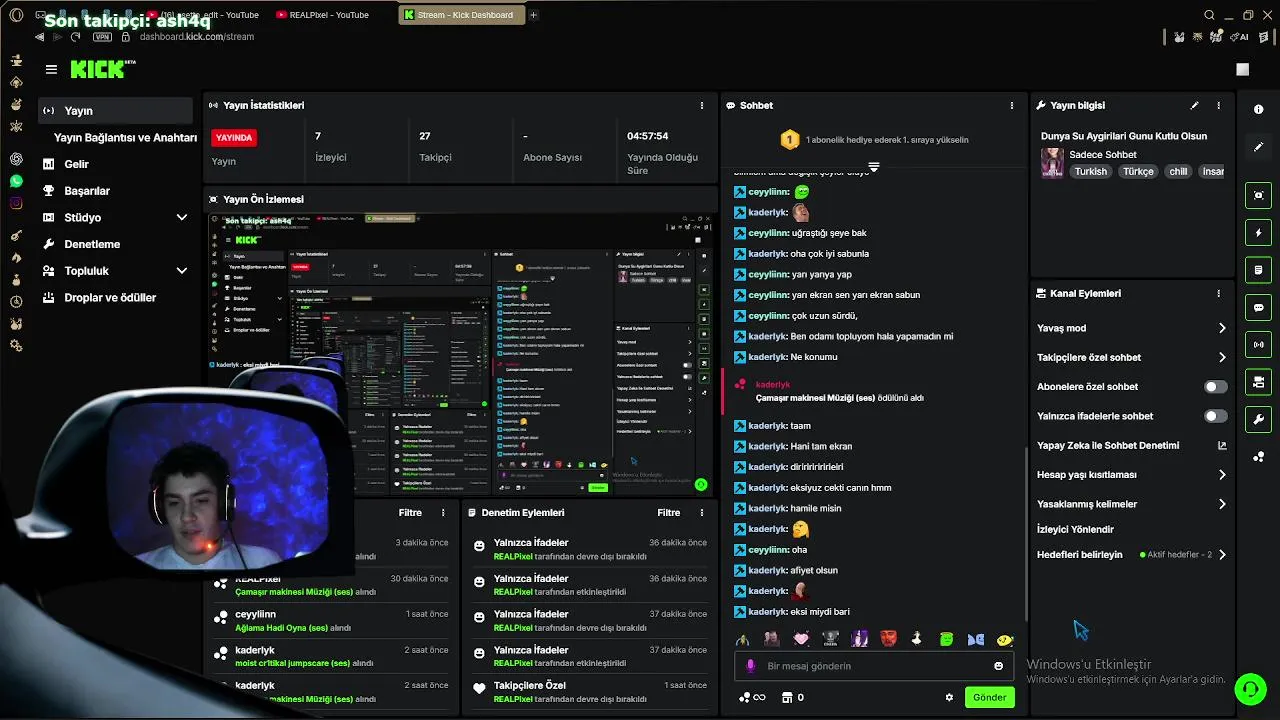1280x720 pixels.
Task: Open WhatsApp in the browser sidebar
Action: pyautogui.click(x=16, y=181)
